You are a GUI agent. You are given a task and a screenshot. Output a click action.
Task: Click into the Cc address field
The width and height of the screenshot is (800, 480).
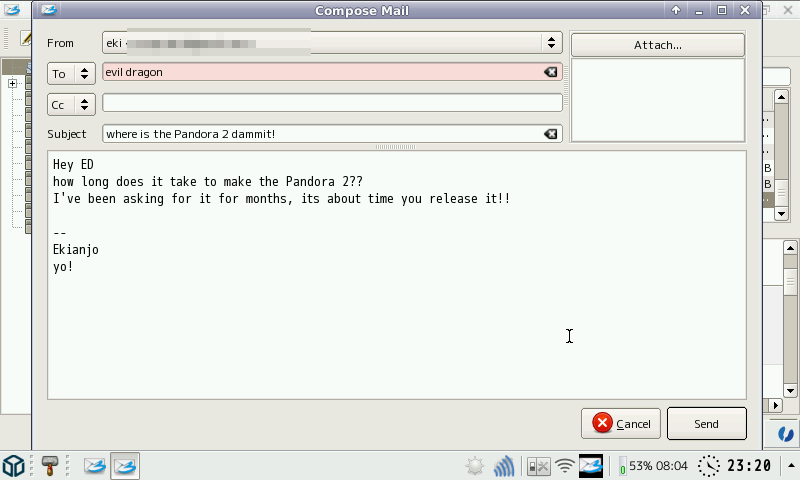[x=332, y=103]
